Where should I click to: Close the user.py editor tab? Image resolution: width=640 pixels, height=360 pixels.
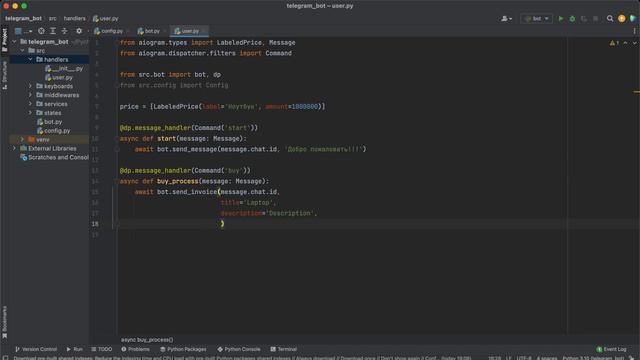[204, 31]
